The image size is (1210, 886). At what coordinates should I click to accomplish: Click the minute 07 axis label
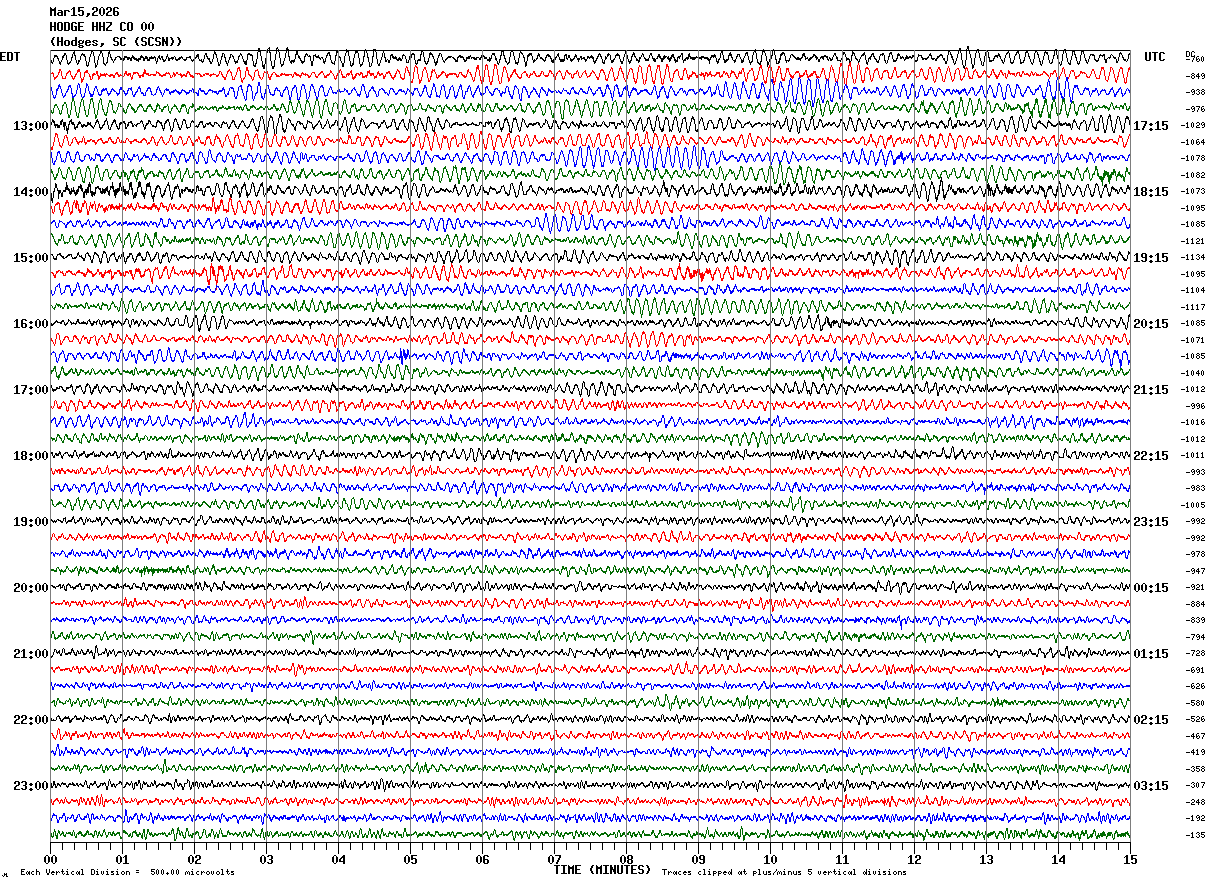coord(554,859)
